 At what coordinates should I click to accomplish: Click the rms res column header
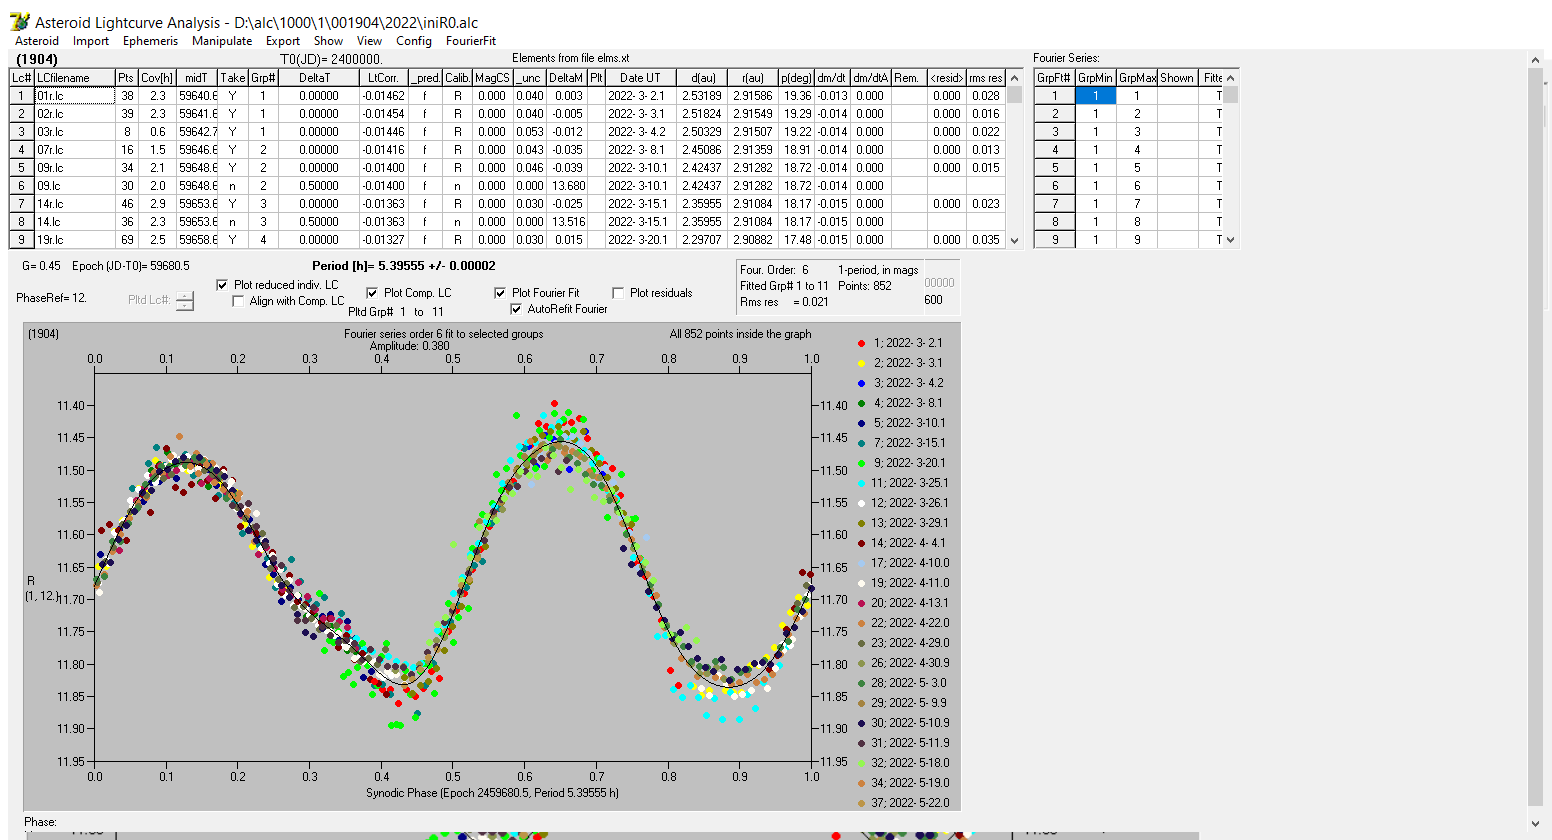986,78
